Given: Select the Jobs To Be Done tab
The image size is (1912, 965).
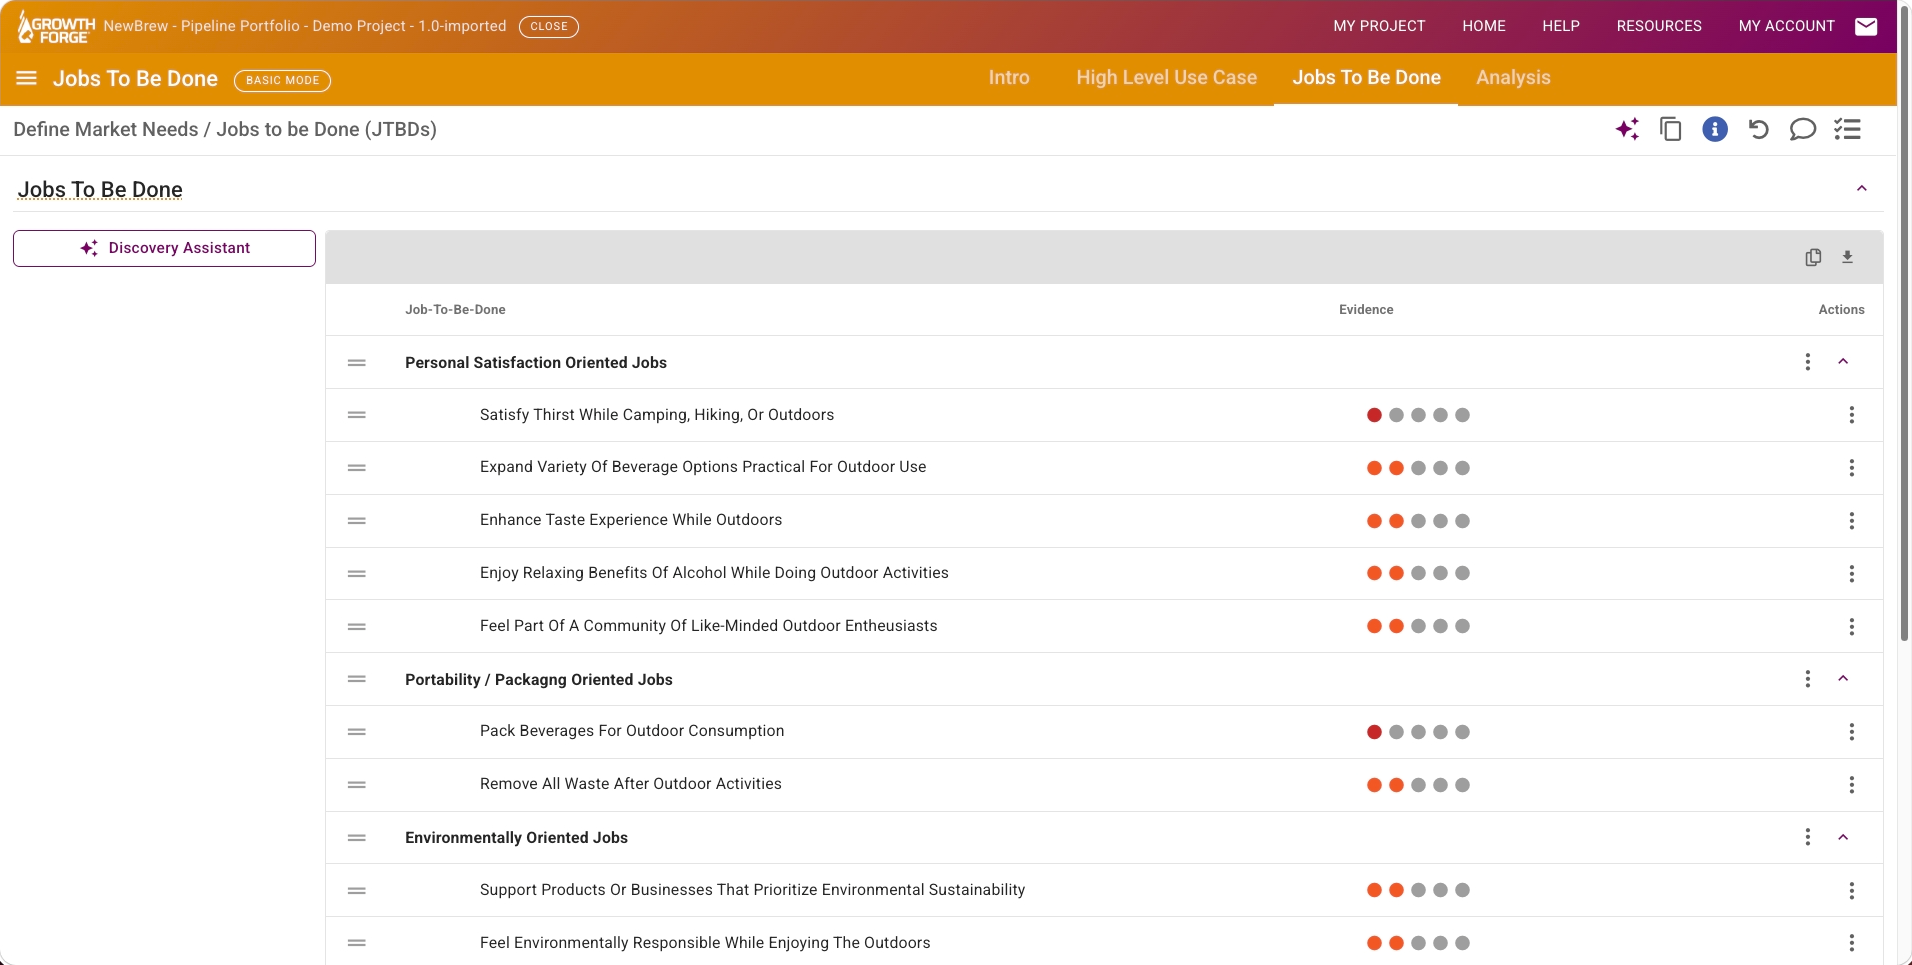Looking at the screenshot, I should 1366,78.
